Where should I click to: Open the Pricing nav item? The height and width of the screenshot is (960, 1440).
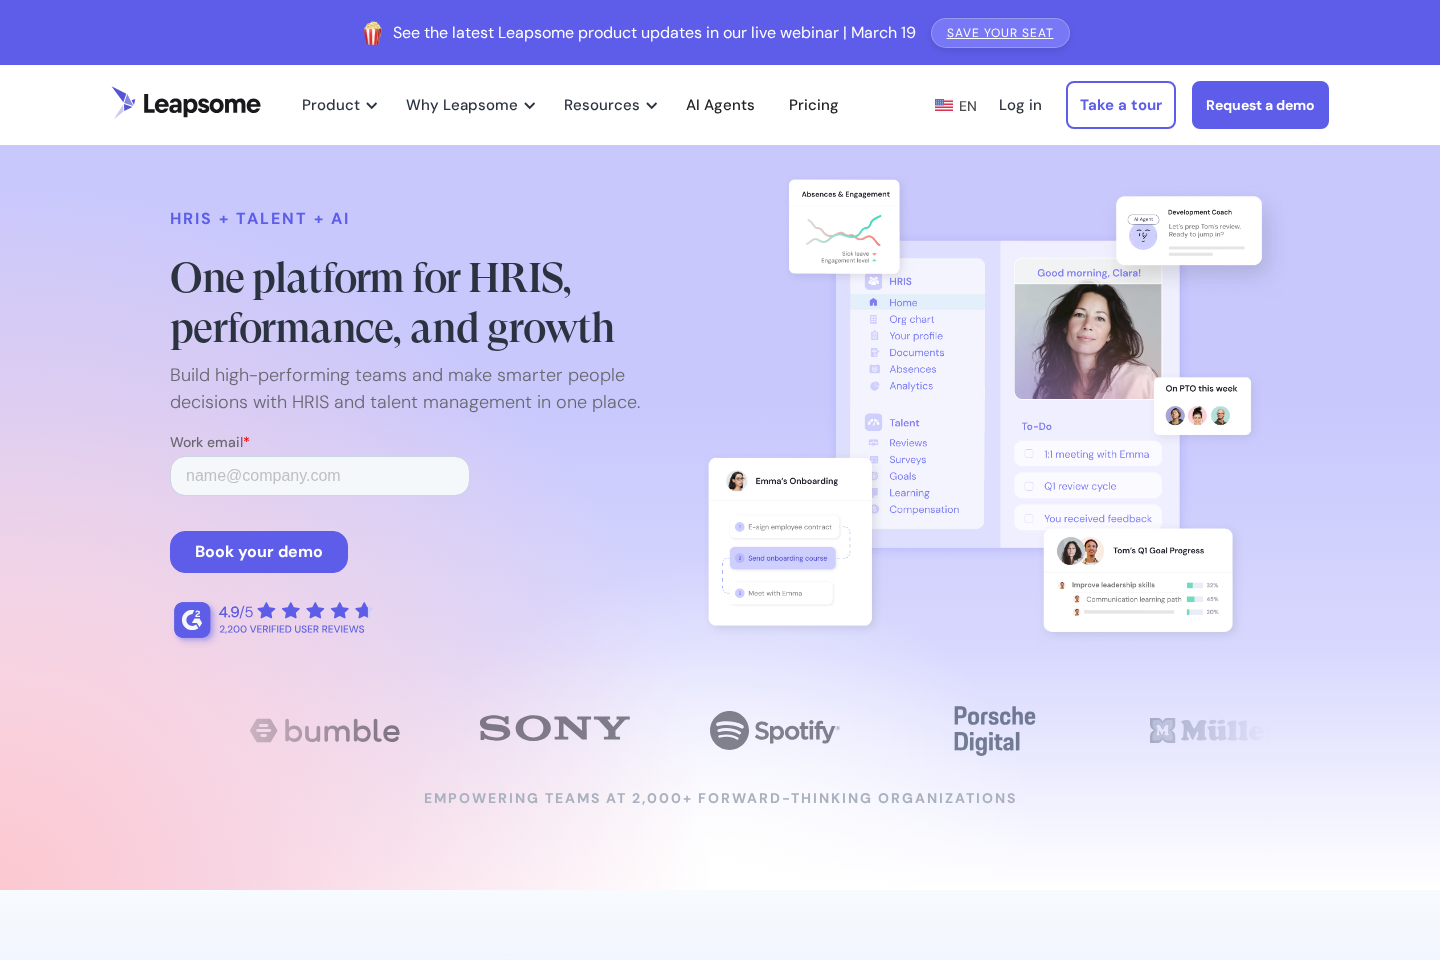click(x=813, y=105)
